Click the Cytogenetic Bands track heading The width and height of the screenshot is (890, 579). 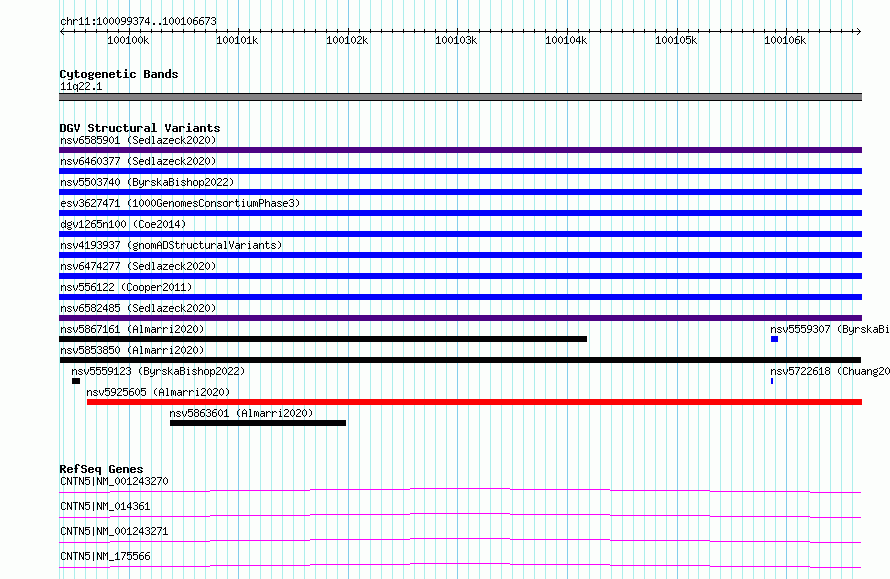119,74
